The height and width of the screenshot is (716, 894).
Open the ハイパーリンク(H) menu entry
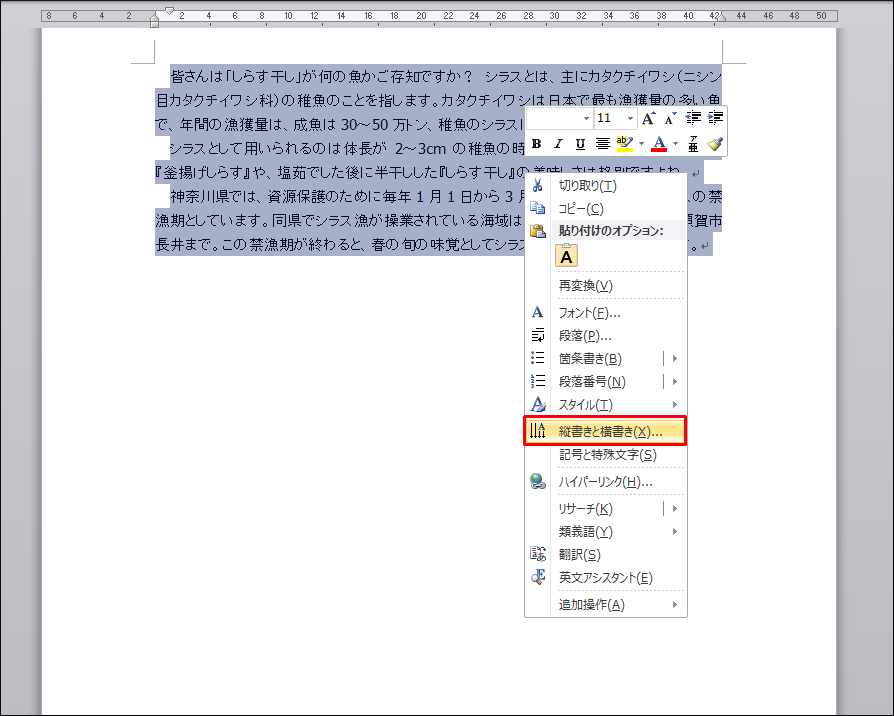point(605,482)
